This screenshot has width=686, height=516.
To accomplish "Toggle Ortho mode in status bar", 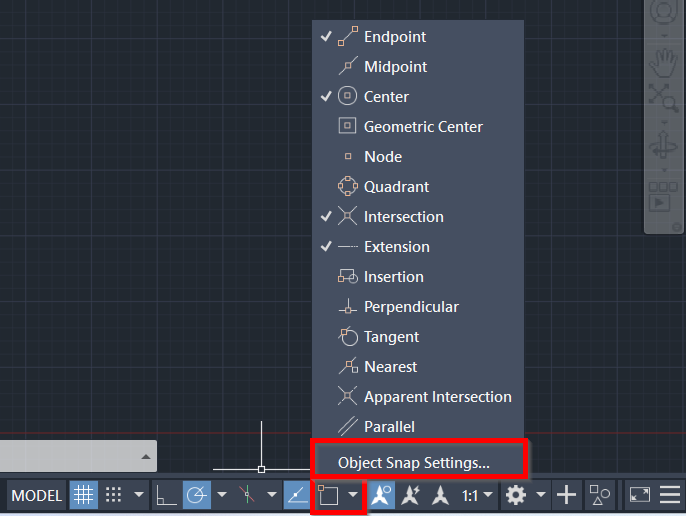I will point(166,495).
